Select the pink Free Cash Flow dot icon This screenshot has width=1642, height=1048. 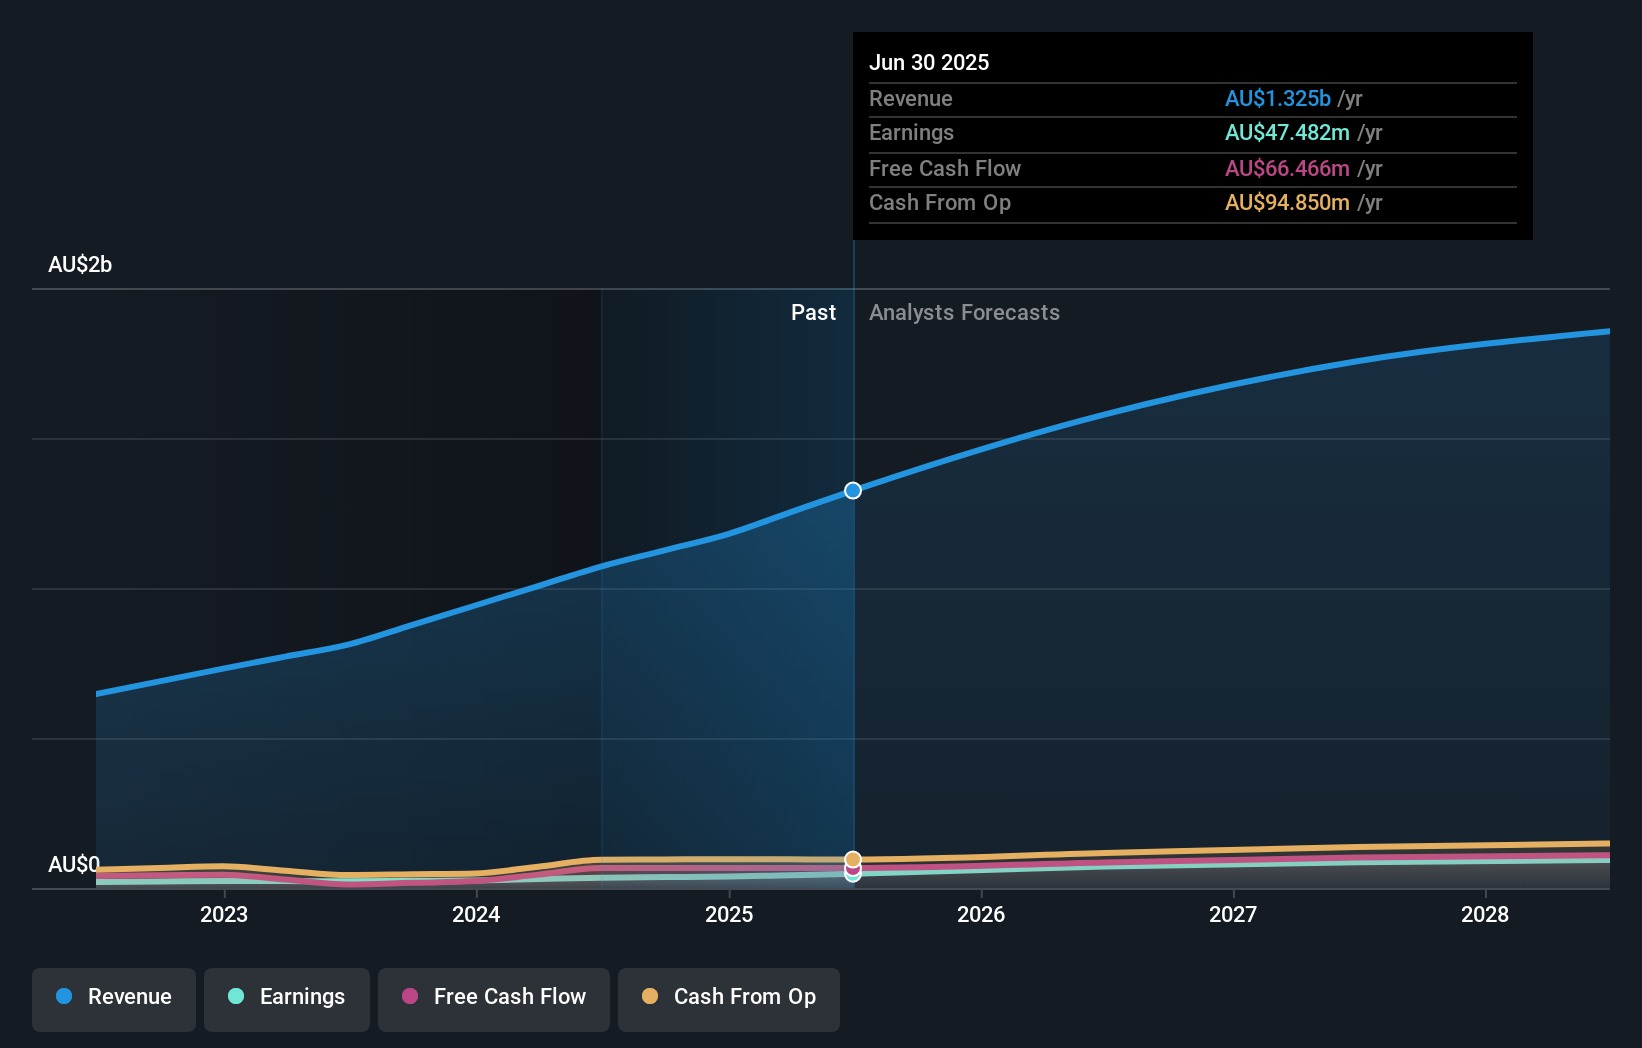pos(412,997)
